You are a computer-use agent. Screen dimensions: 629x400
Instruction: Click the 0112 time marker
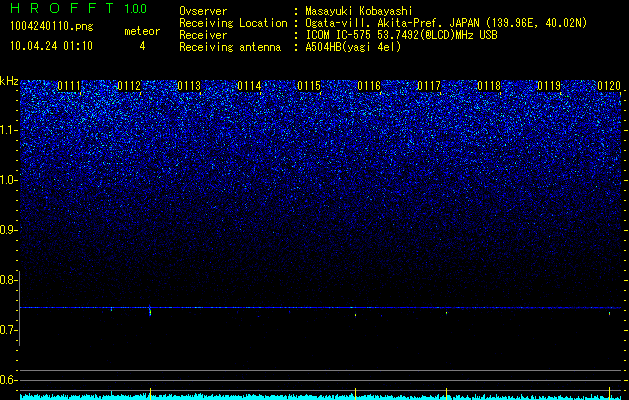pos(129,86)
